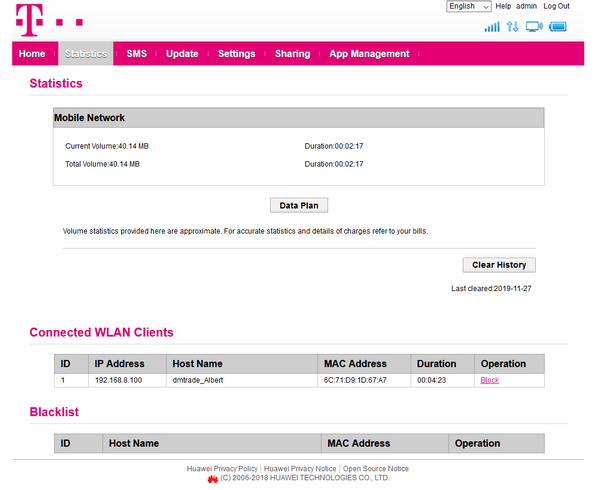
Task: Open the App Management tab
Action: click(369, 54)
